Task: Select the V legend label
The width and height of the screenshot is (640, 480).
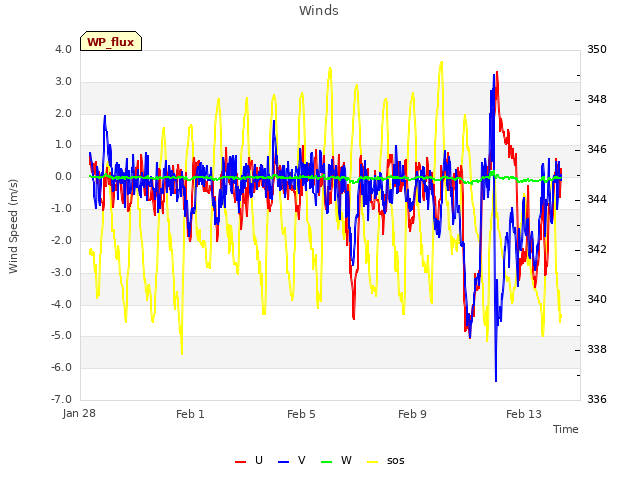Action: [x=301, y=460]
